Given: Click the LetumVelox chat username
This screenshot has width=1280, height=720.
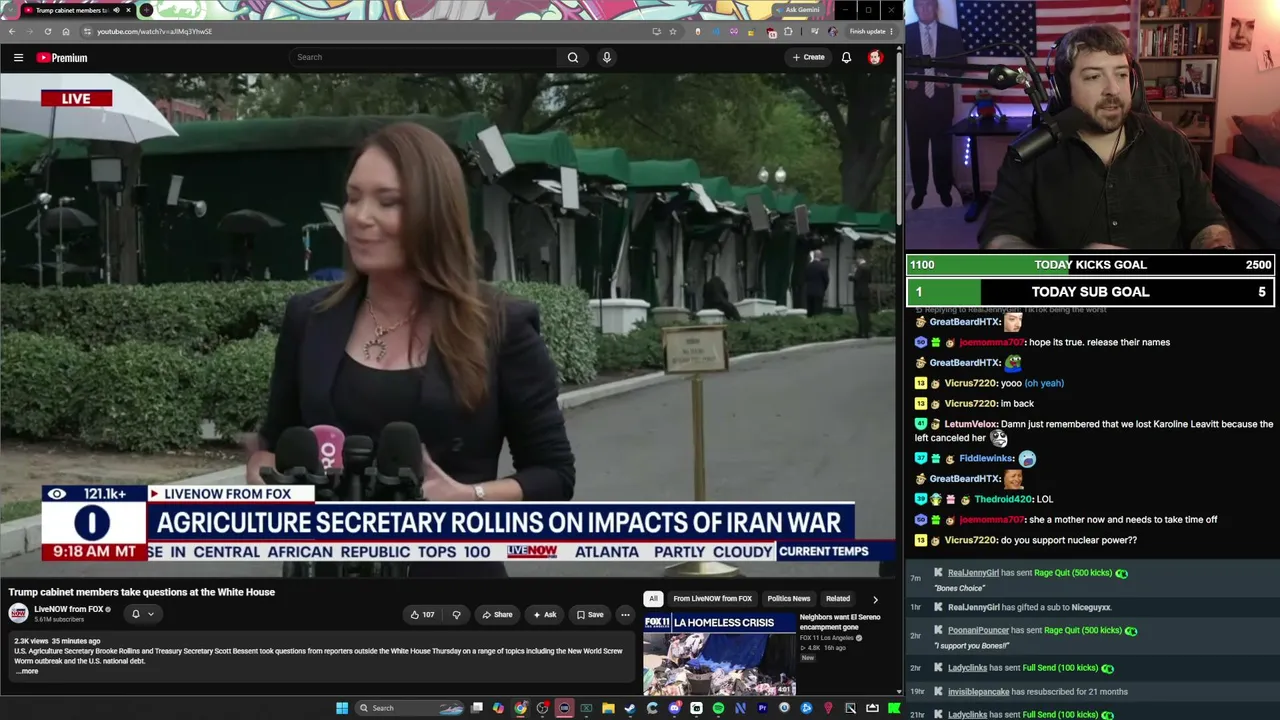Looking at the screenshot, I should pyautogui.click(x=970, y=424).
